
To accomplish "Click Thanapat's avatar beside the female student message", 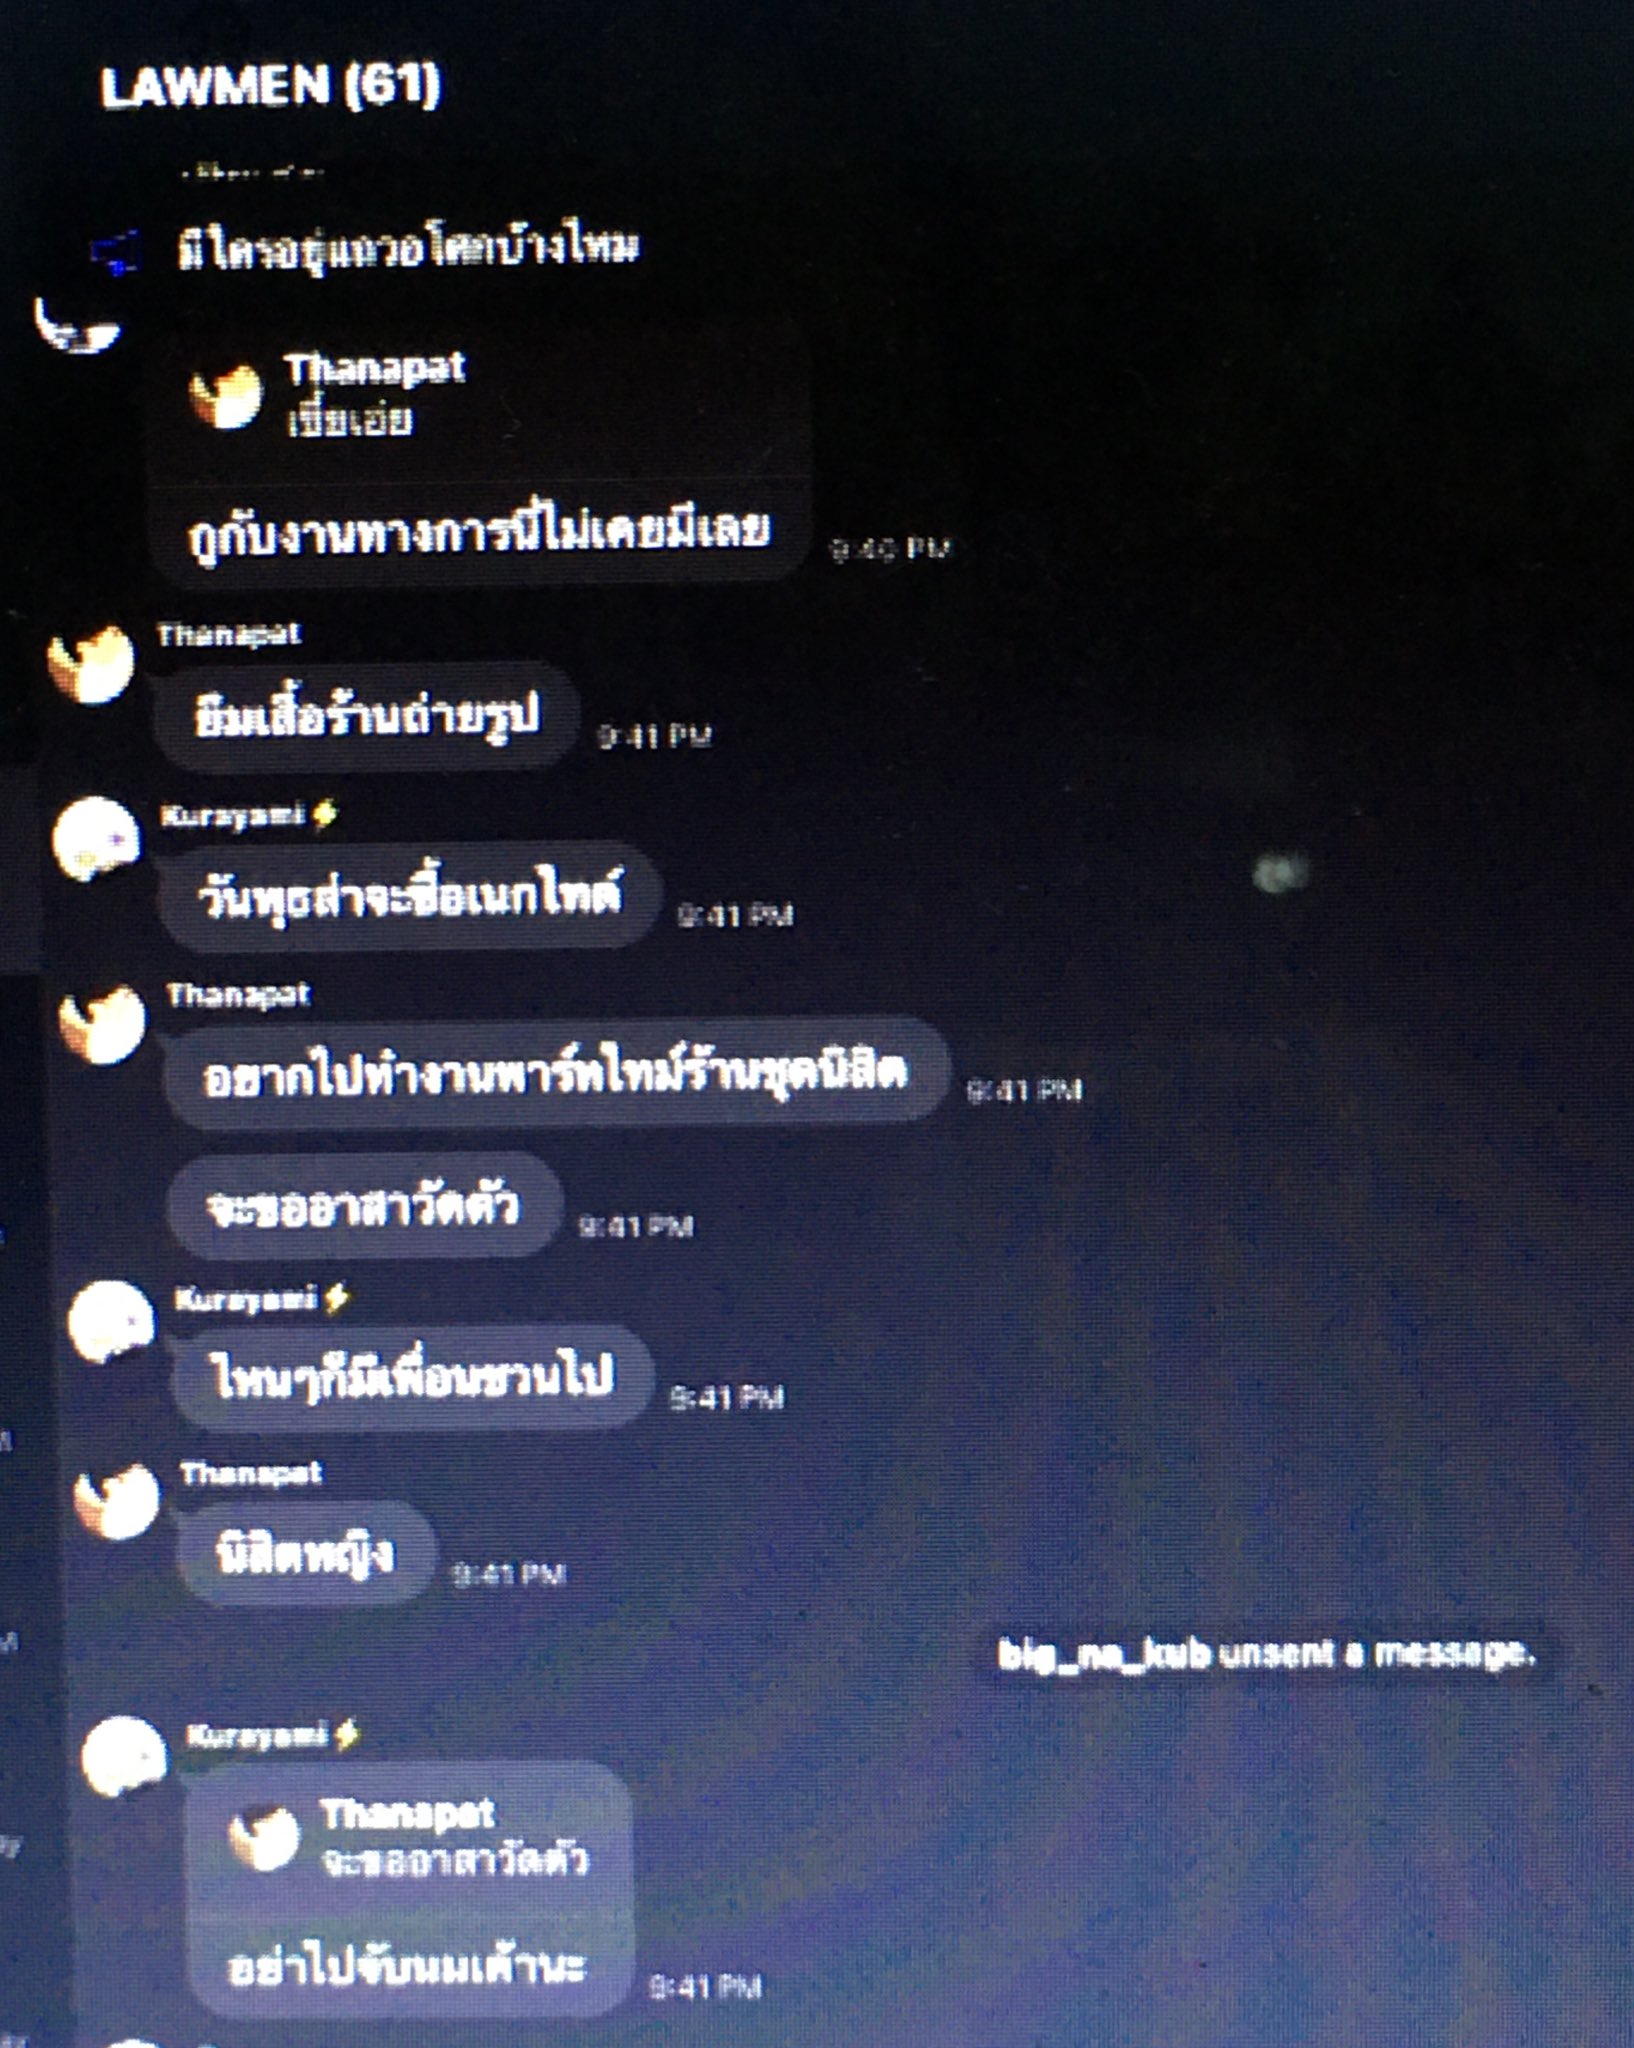I will (117, 1500).
